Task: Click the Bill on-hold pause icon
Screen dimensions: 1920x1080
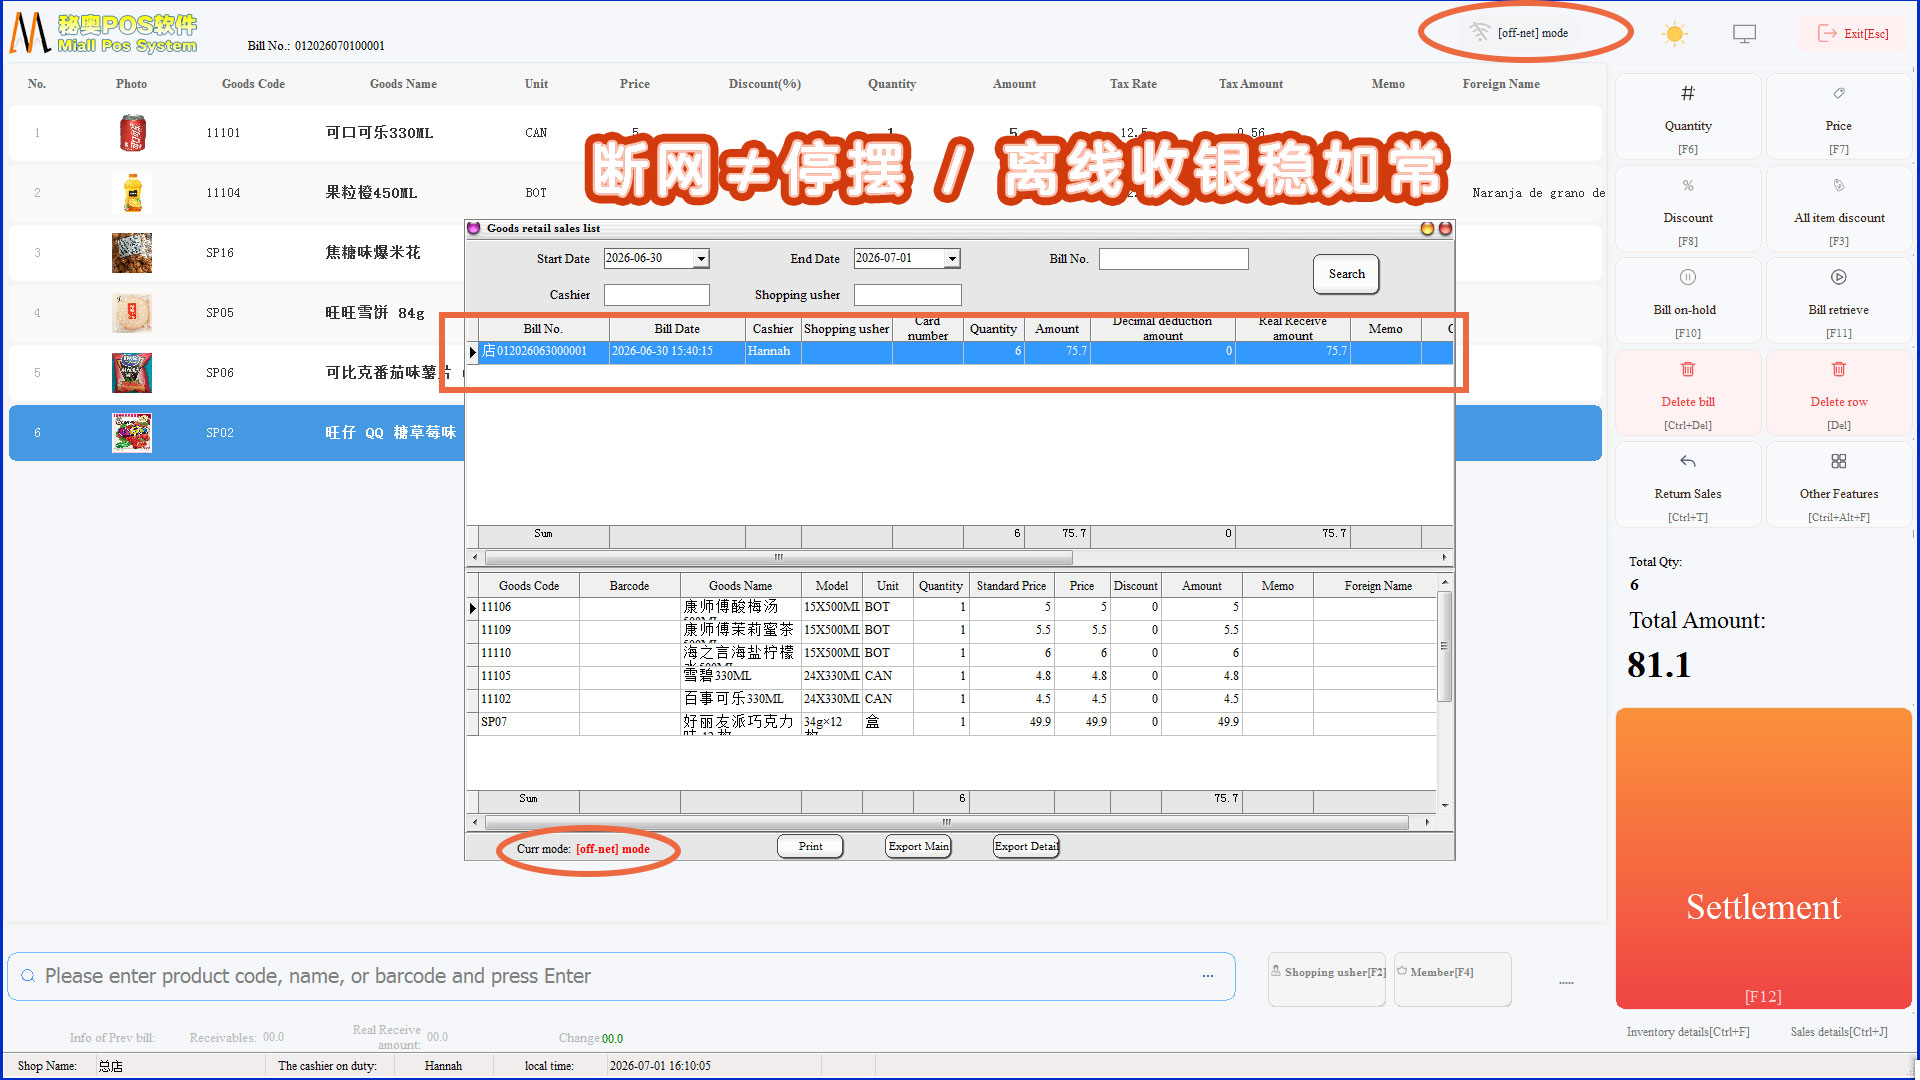Action: tap(1687, 278)
